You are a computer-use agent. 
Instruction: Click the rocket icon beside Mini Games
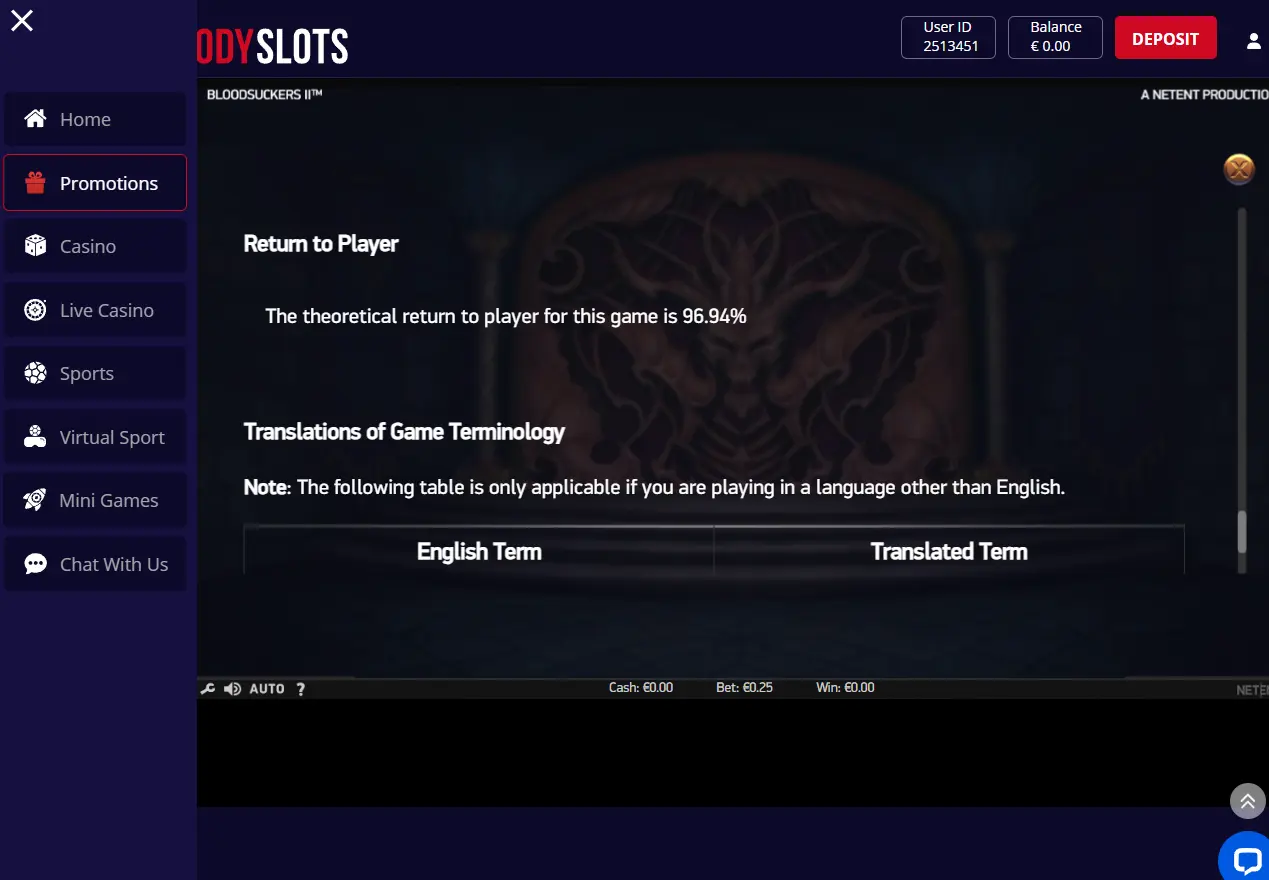(x=35, y=500)
